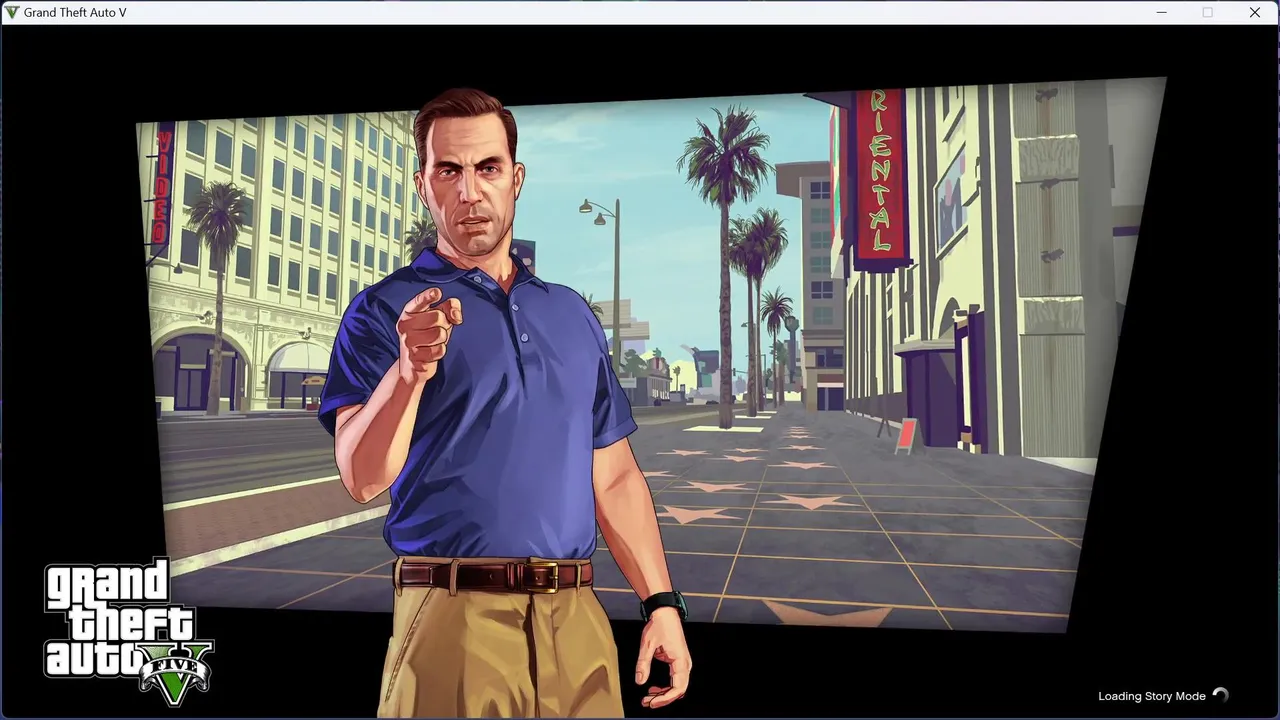The width and height of the screenshot is (1280, 720).
Task: Minimize the Grand Theft Auto V window
Action: click(1161, 12)
